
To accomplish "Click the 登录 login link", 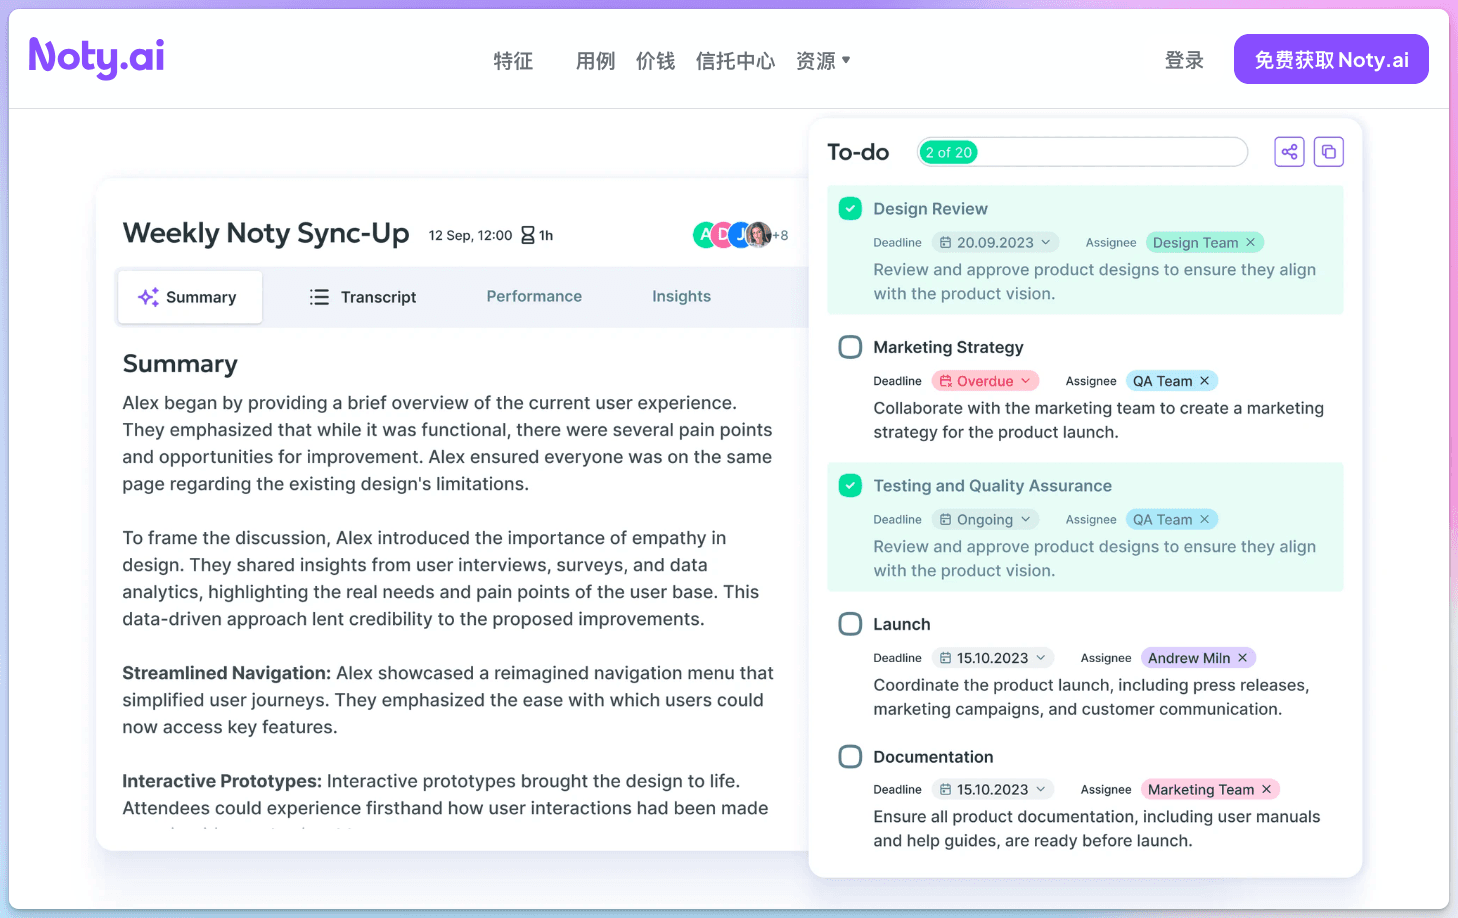I will point(1184,60).
